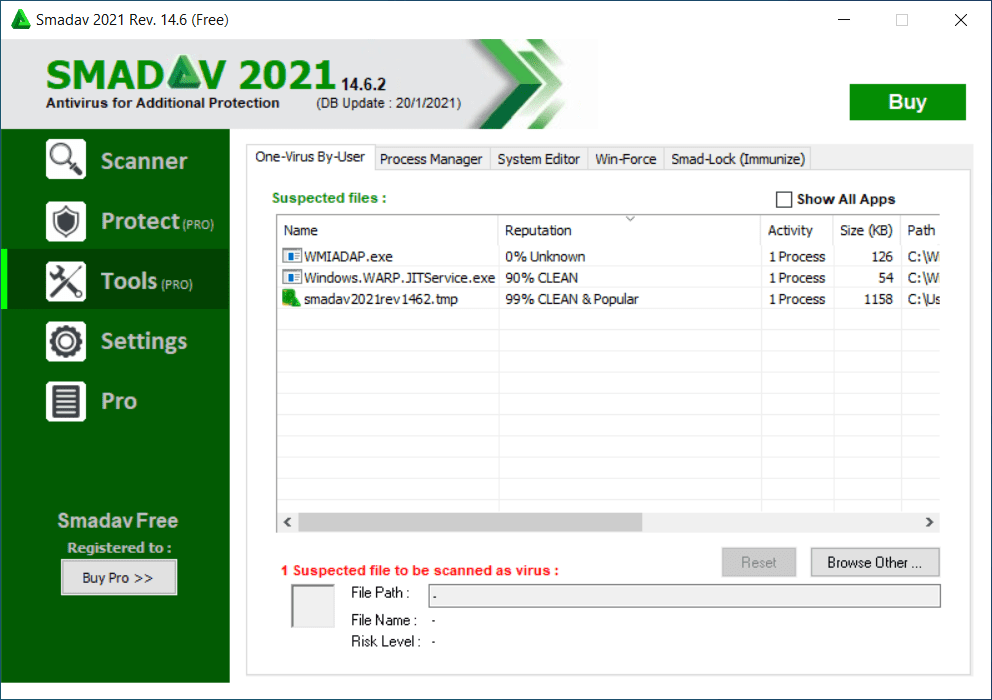This screenshot has width=992, height=700.
Task: Open the System Editor tab
Action: coord(538,159)
